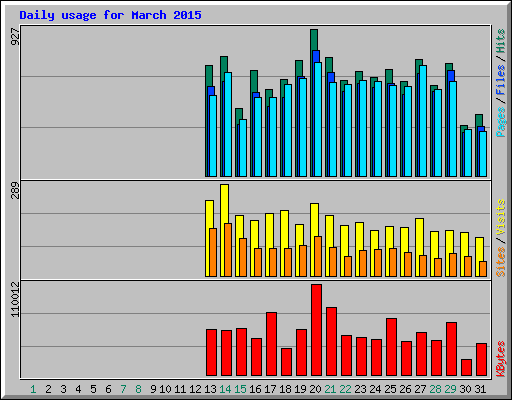Click the Pages legend label
512x400 pixels.
[x=500, y=122]
